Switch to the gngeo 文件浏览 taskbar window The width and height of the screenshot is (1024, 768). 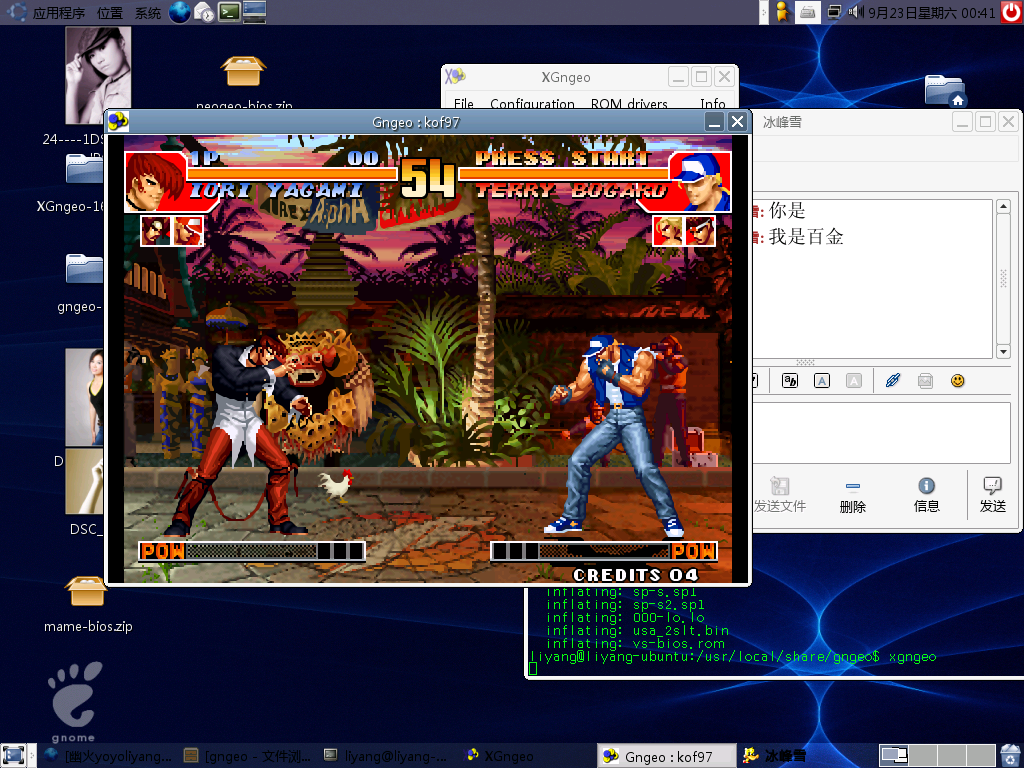point(248,756)
